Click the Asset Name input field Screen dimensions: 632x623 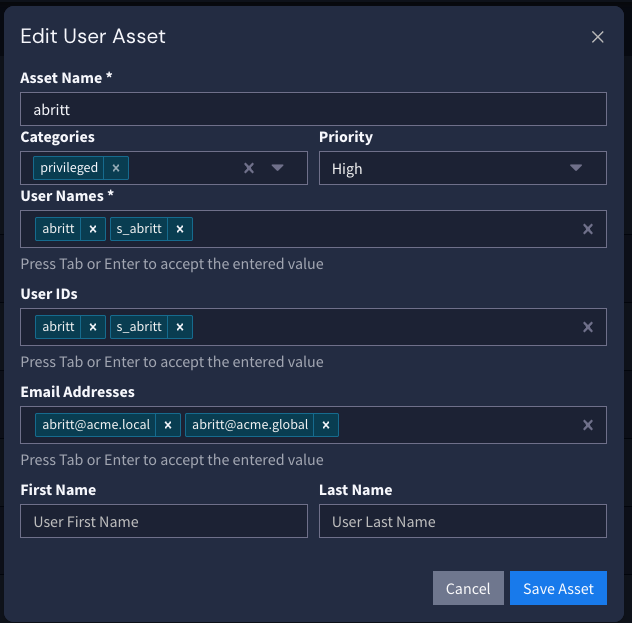[313, 109]
